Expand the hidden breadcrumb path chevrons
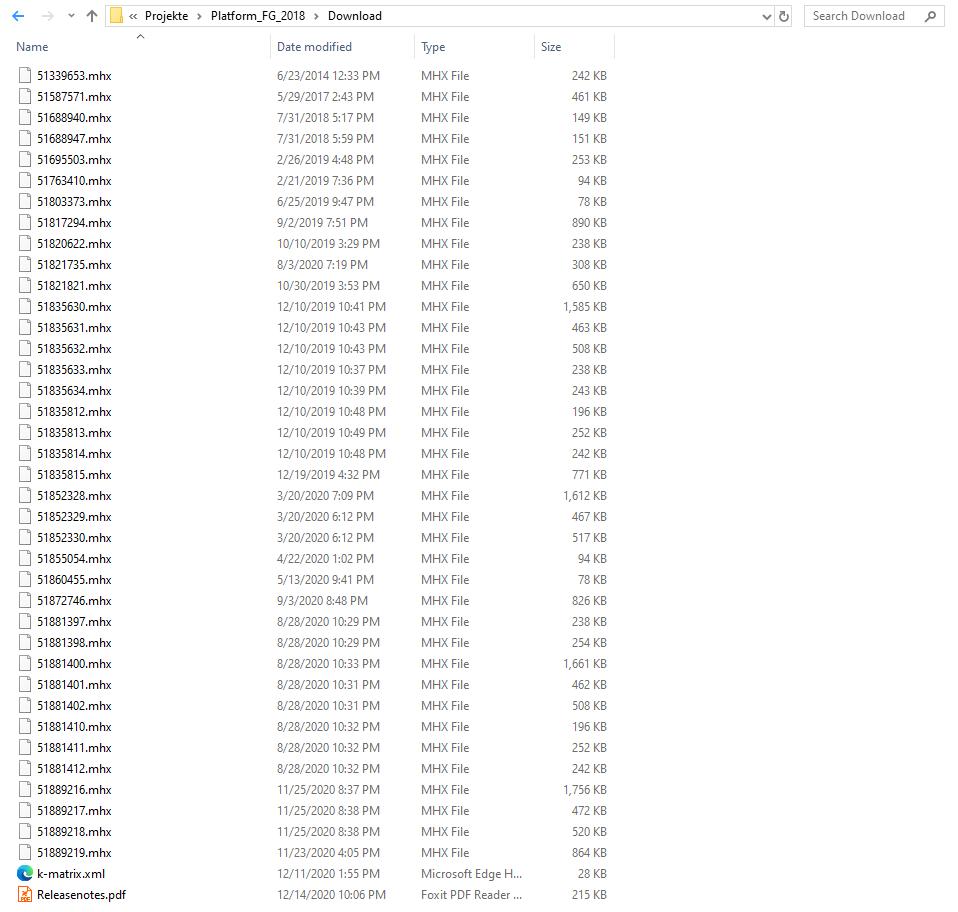The width and height of the screenshot is (958, 912). pyautogui.click(x=133, y=16)
